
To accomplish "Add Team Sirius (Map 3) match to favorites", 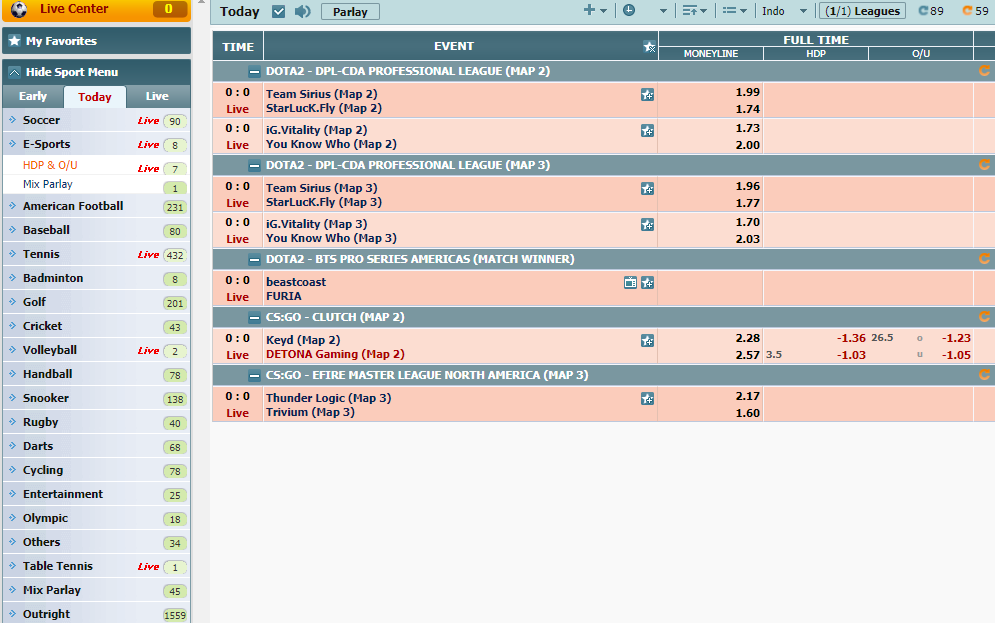I will (647, 188).
